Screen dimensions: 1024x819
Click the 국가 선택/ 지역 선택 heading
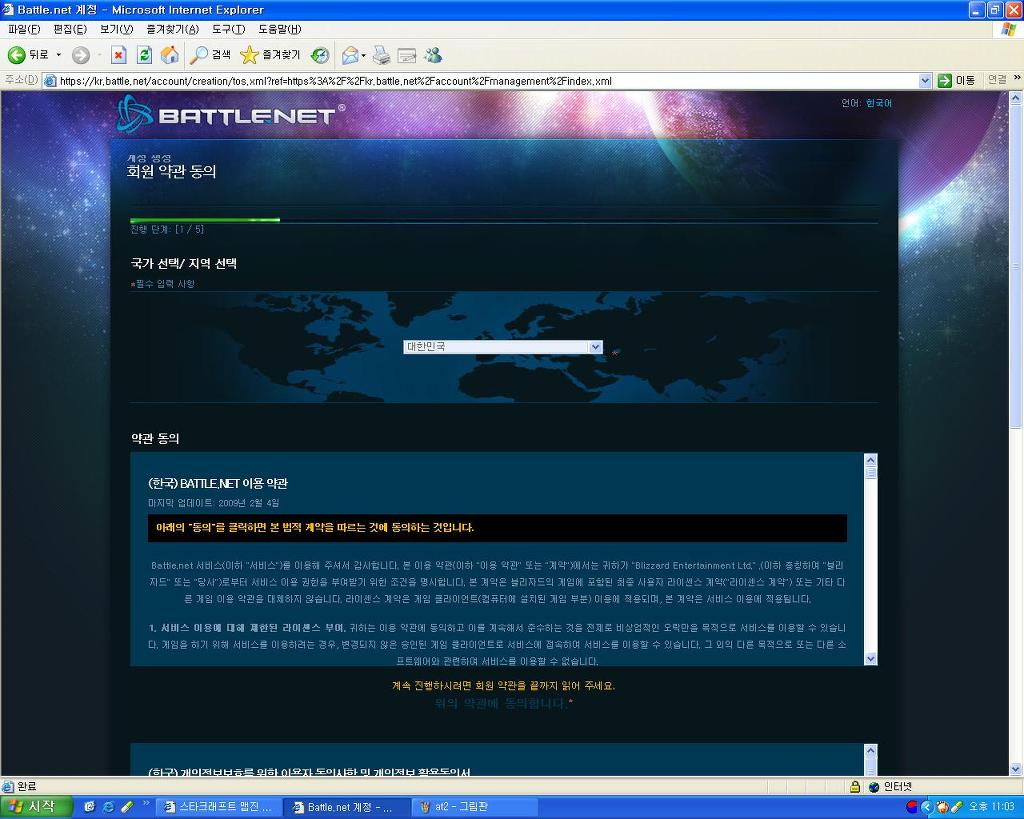point(184,263)
